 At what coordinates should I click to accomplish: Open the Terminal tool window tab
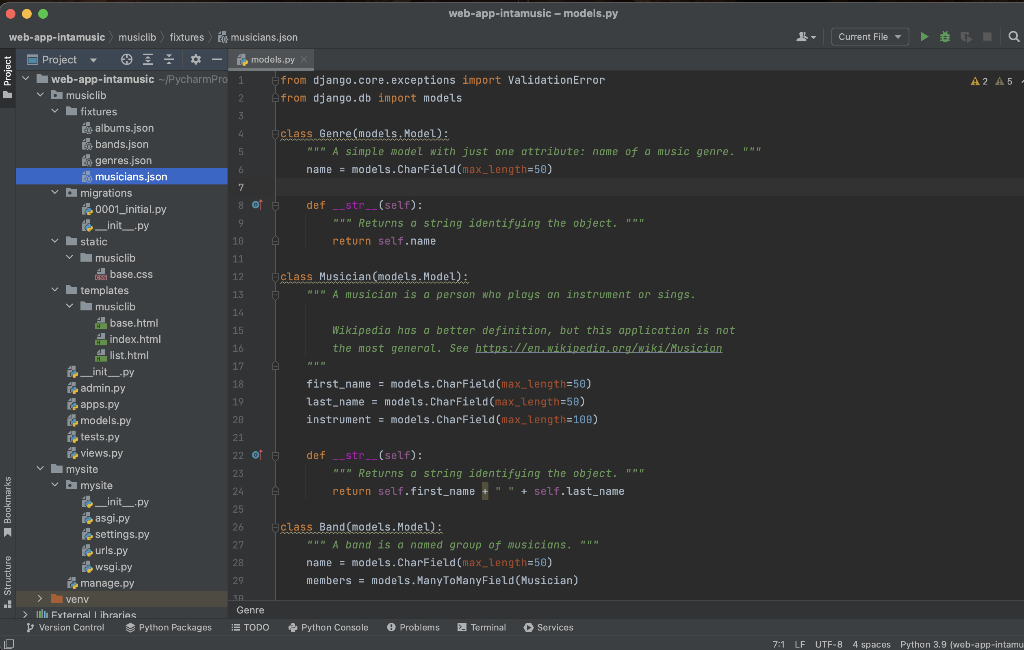481,628
